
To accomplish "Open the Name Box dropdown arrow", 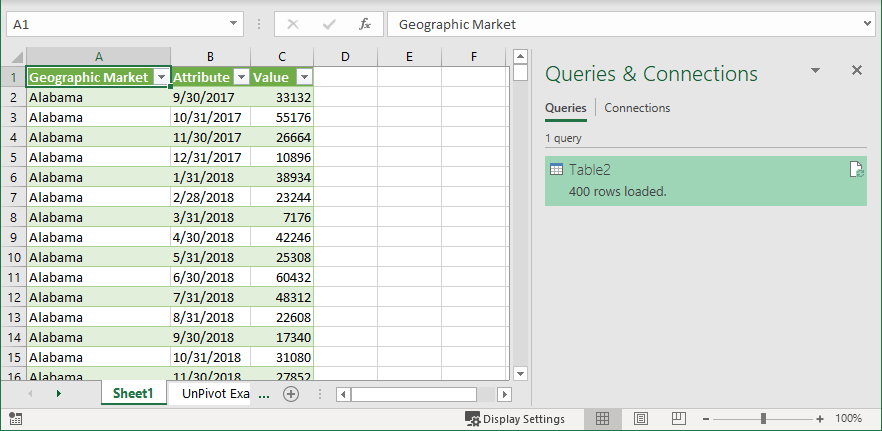I will tap(233, 24).
